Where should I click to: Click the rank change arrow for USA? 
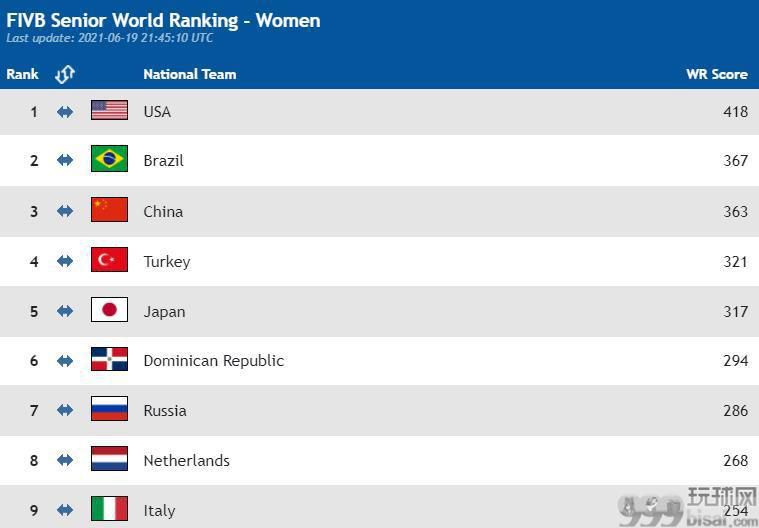pyautogui.click(x=65, y=112)
